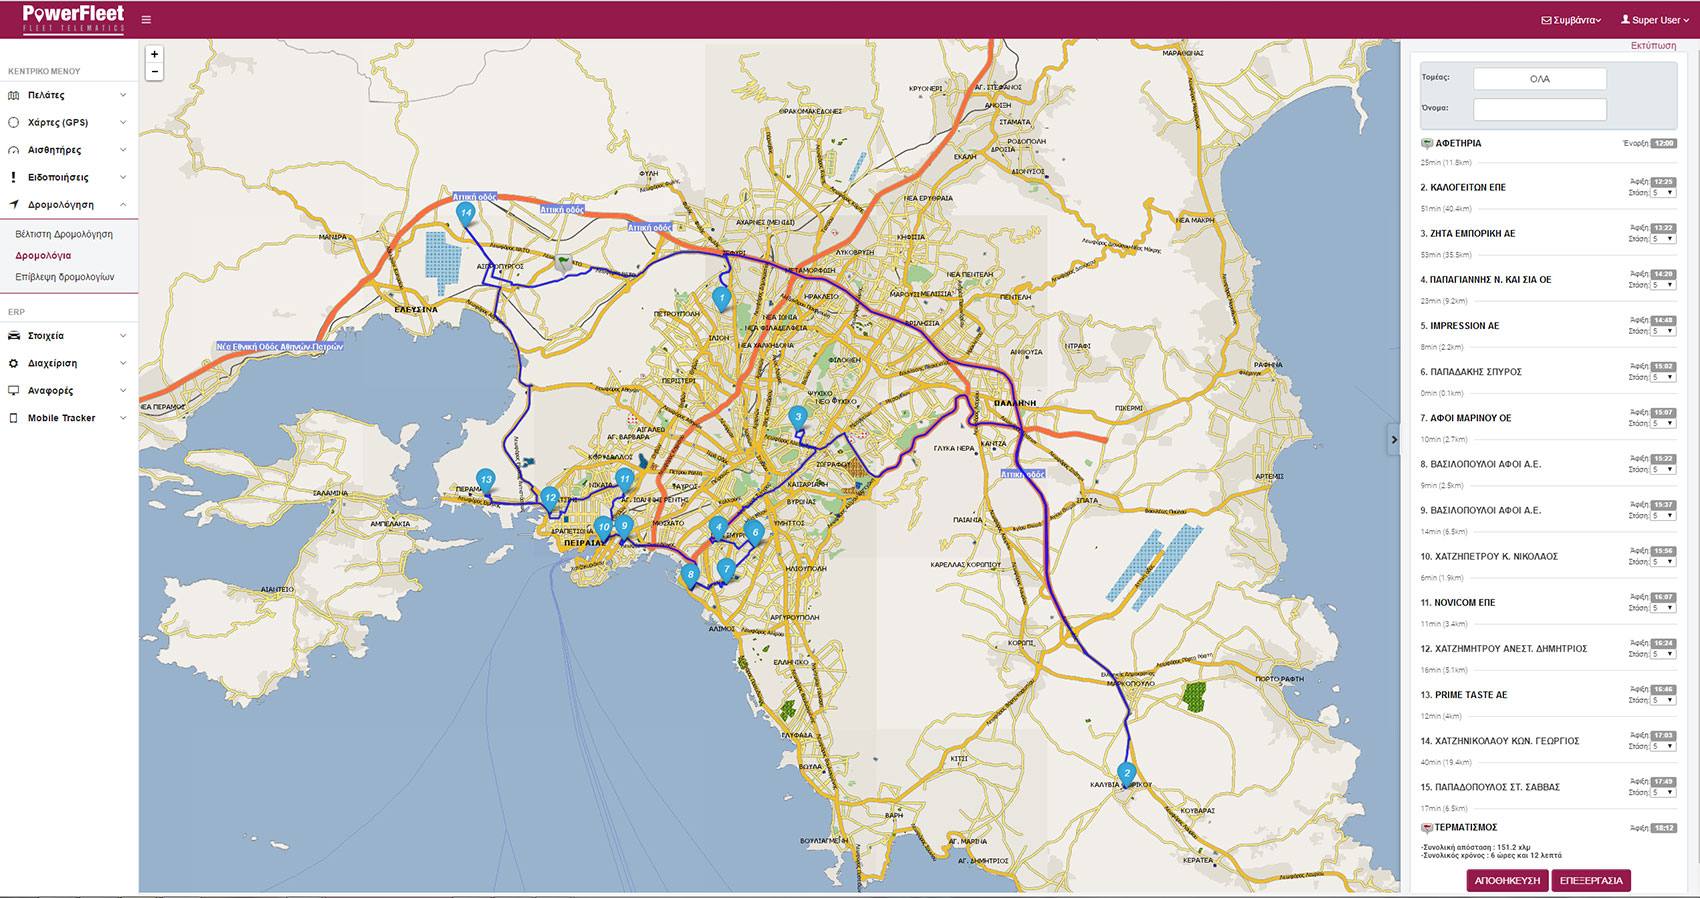Select Επίβλεψη δρομολογίων submenu item
Screen dimensions: 1700x898
click(65, 277)
